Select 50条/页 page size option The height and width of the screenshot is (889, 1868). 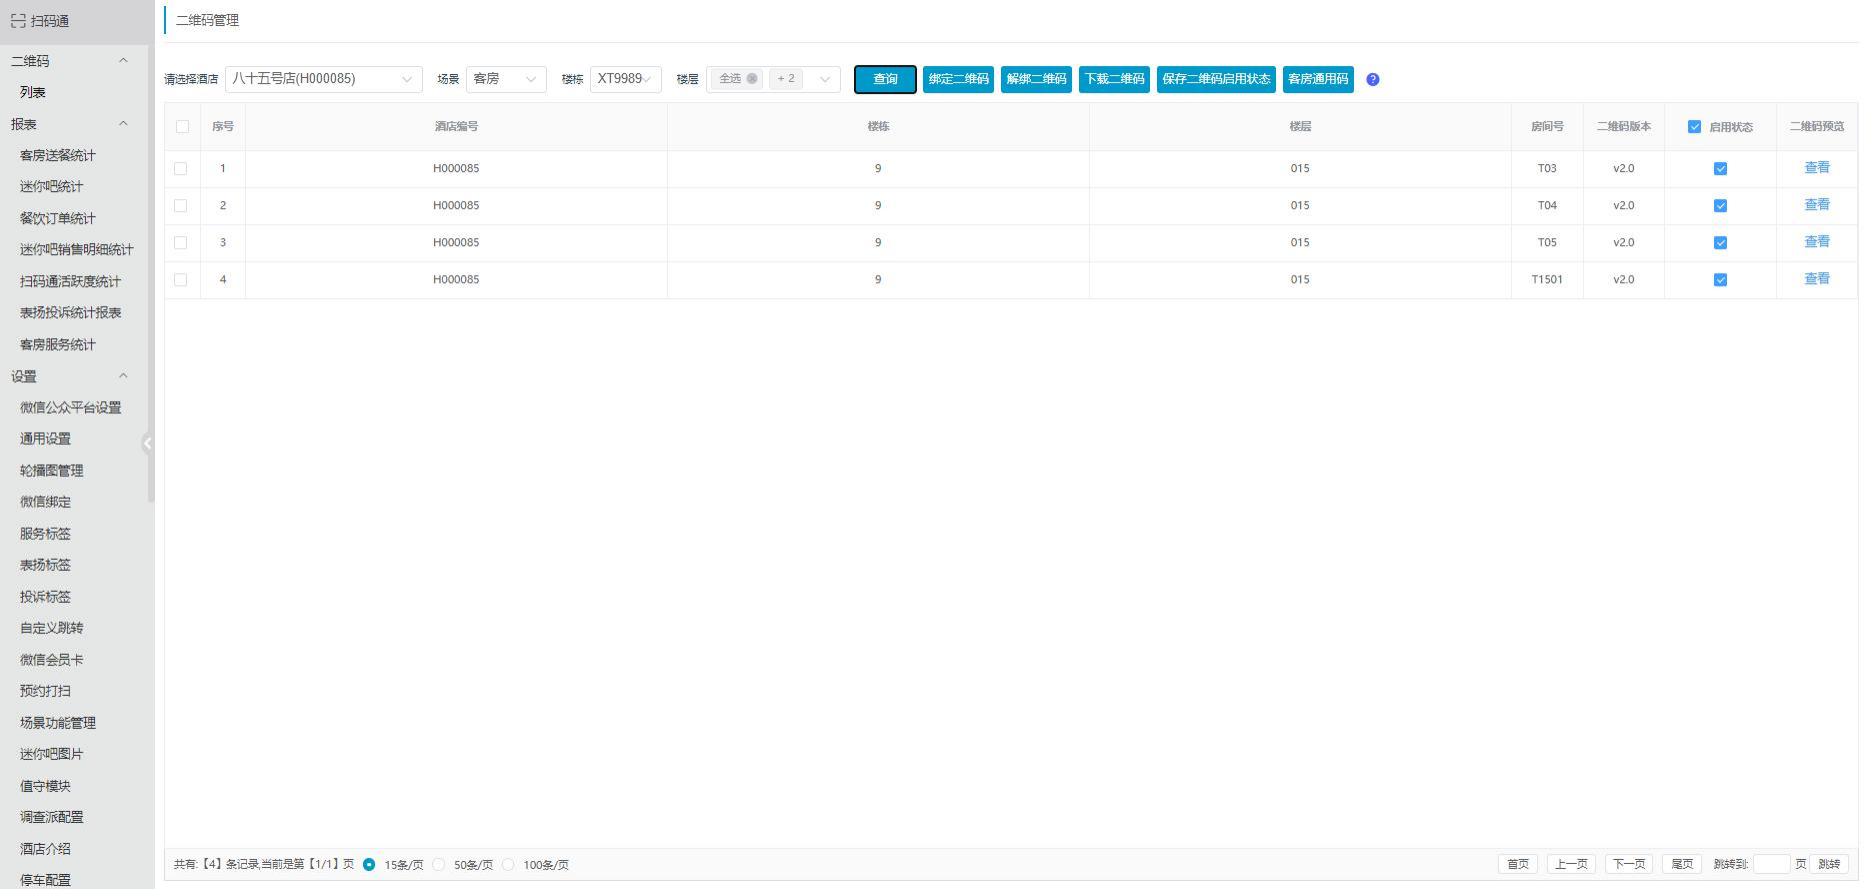tap(439, 865)
